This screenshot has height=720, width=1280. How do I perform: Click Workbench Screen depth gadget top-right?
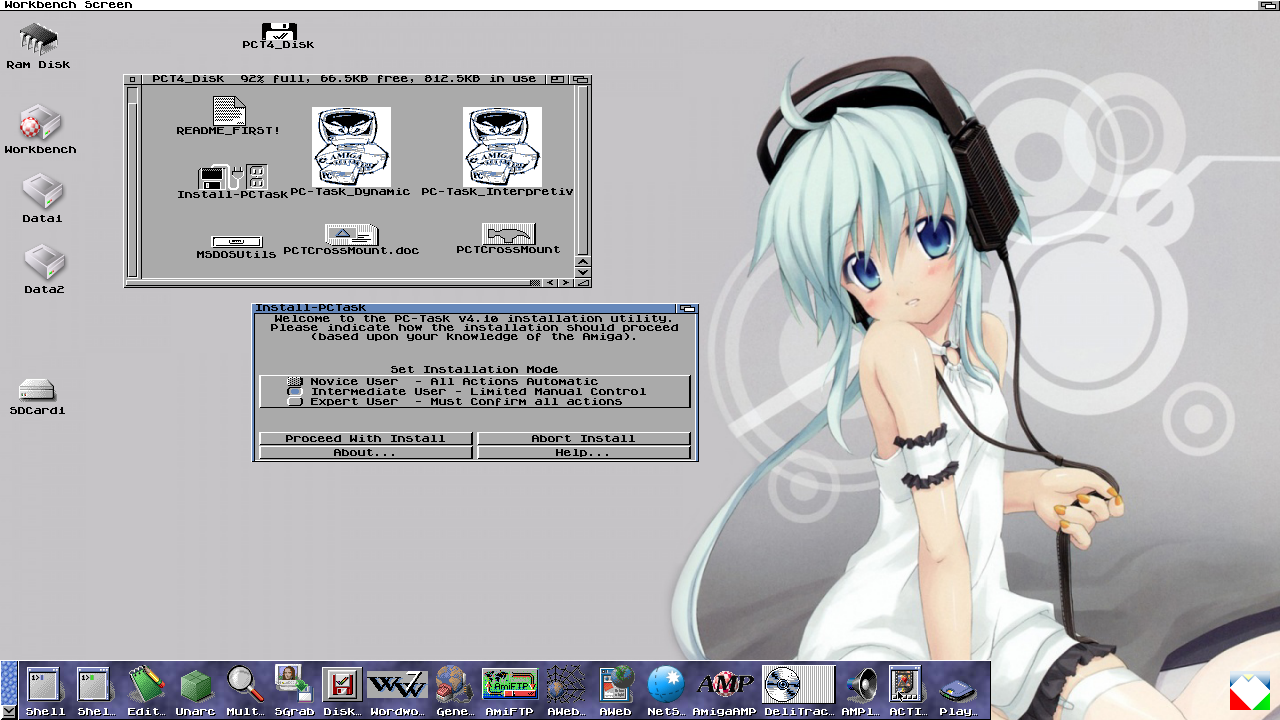[1268, 5]
